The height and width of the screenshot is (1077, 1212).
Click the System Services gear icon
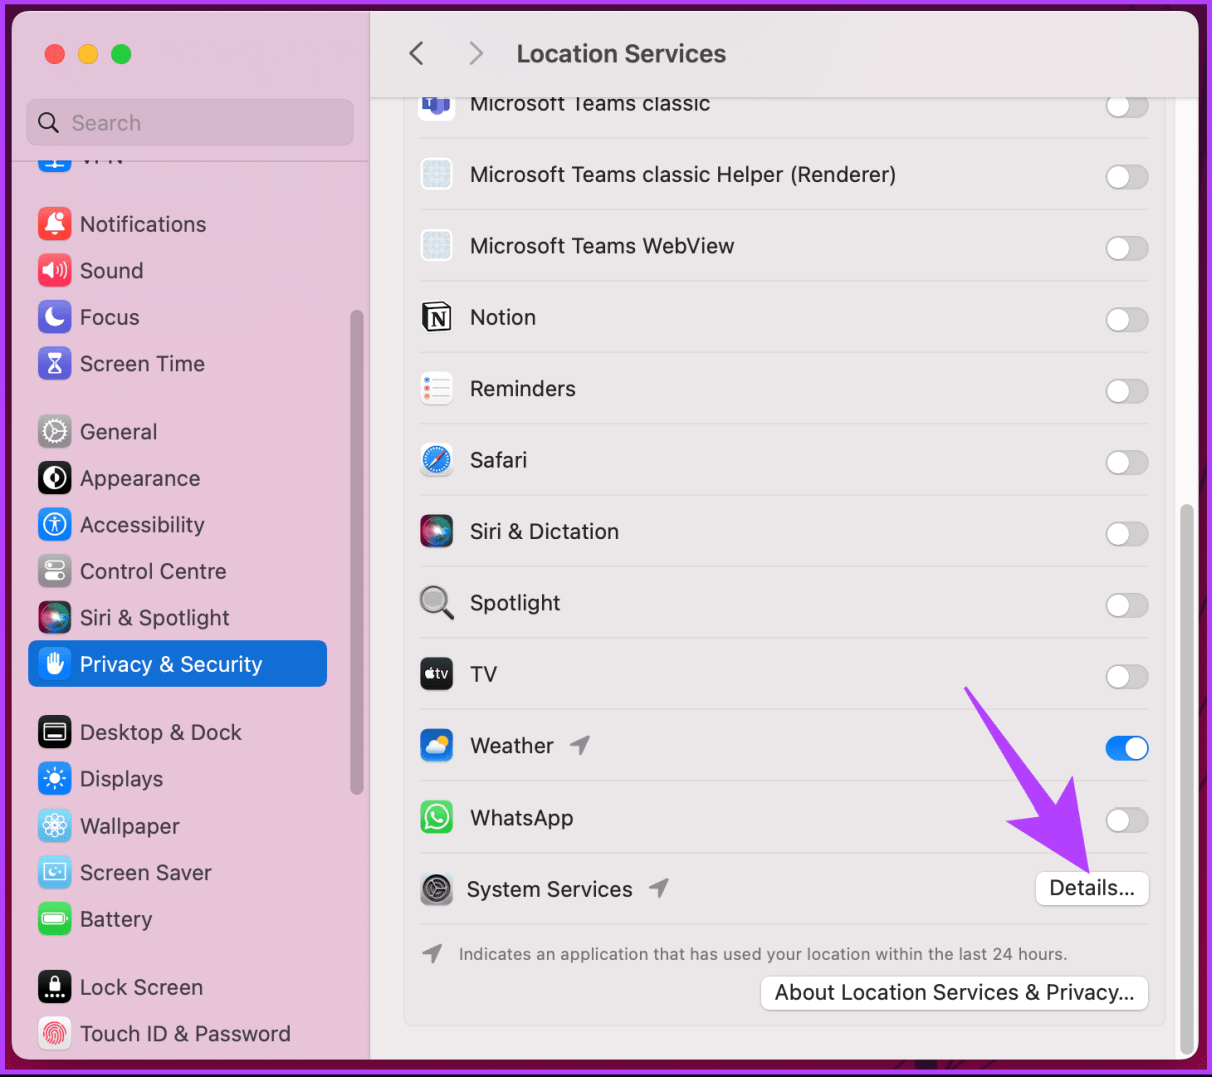(437, 889)
